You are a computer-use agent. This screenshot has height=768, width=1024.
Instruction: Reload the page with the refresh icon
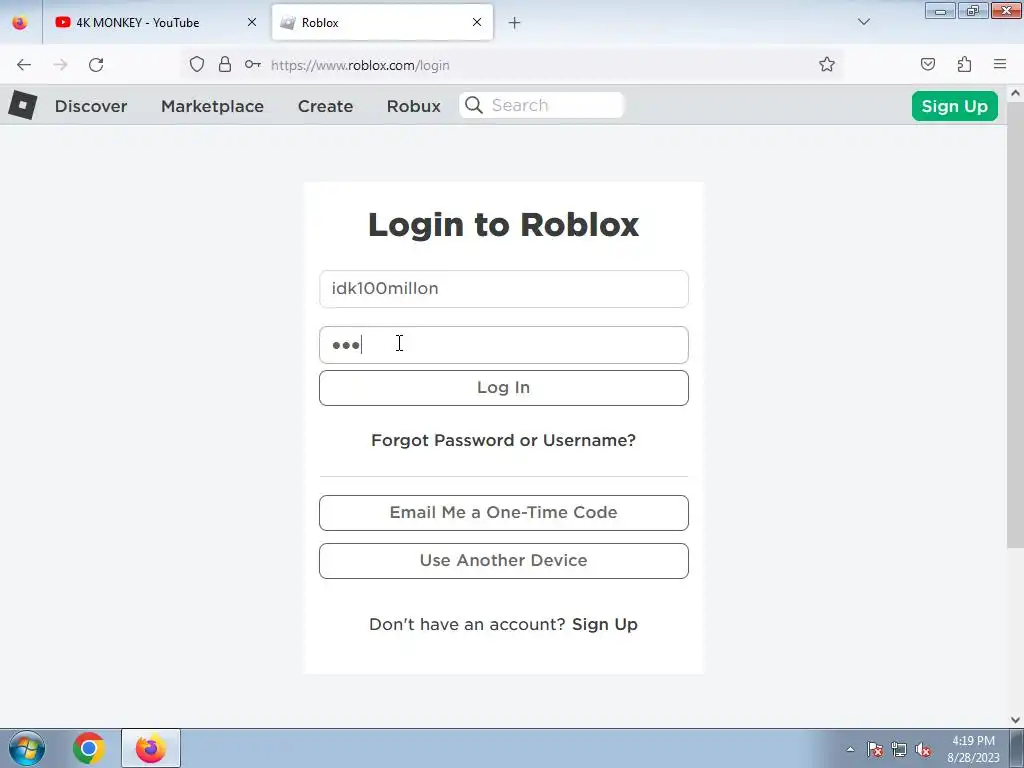[96, 65]
